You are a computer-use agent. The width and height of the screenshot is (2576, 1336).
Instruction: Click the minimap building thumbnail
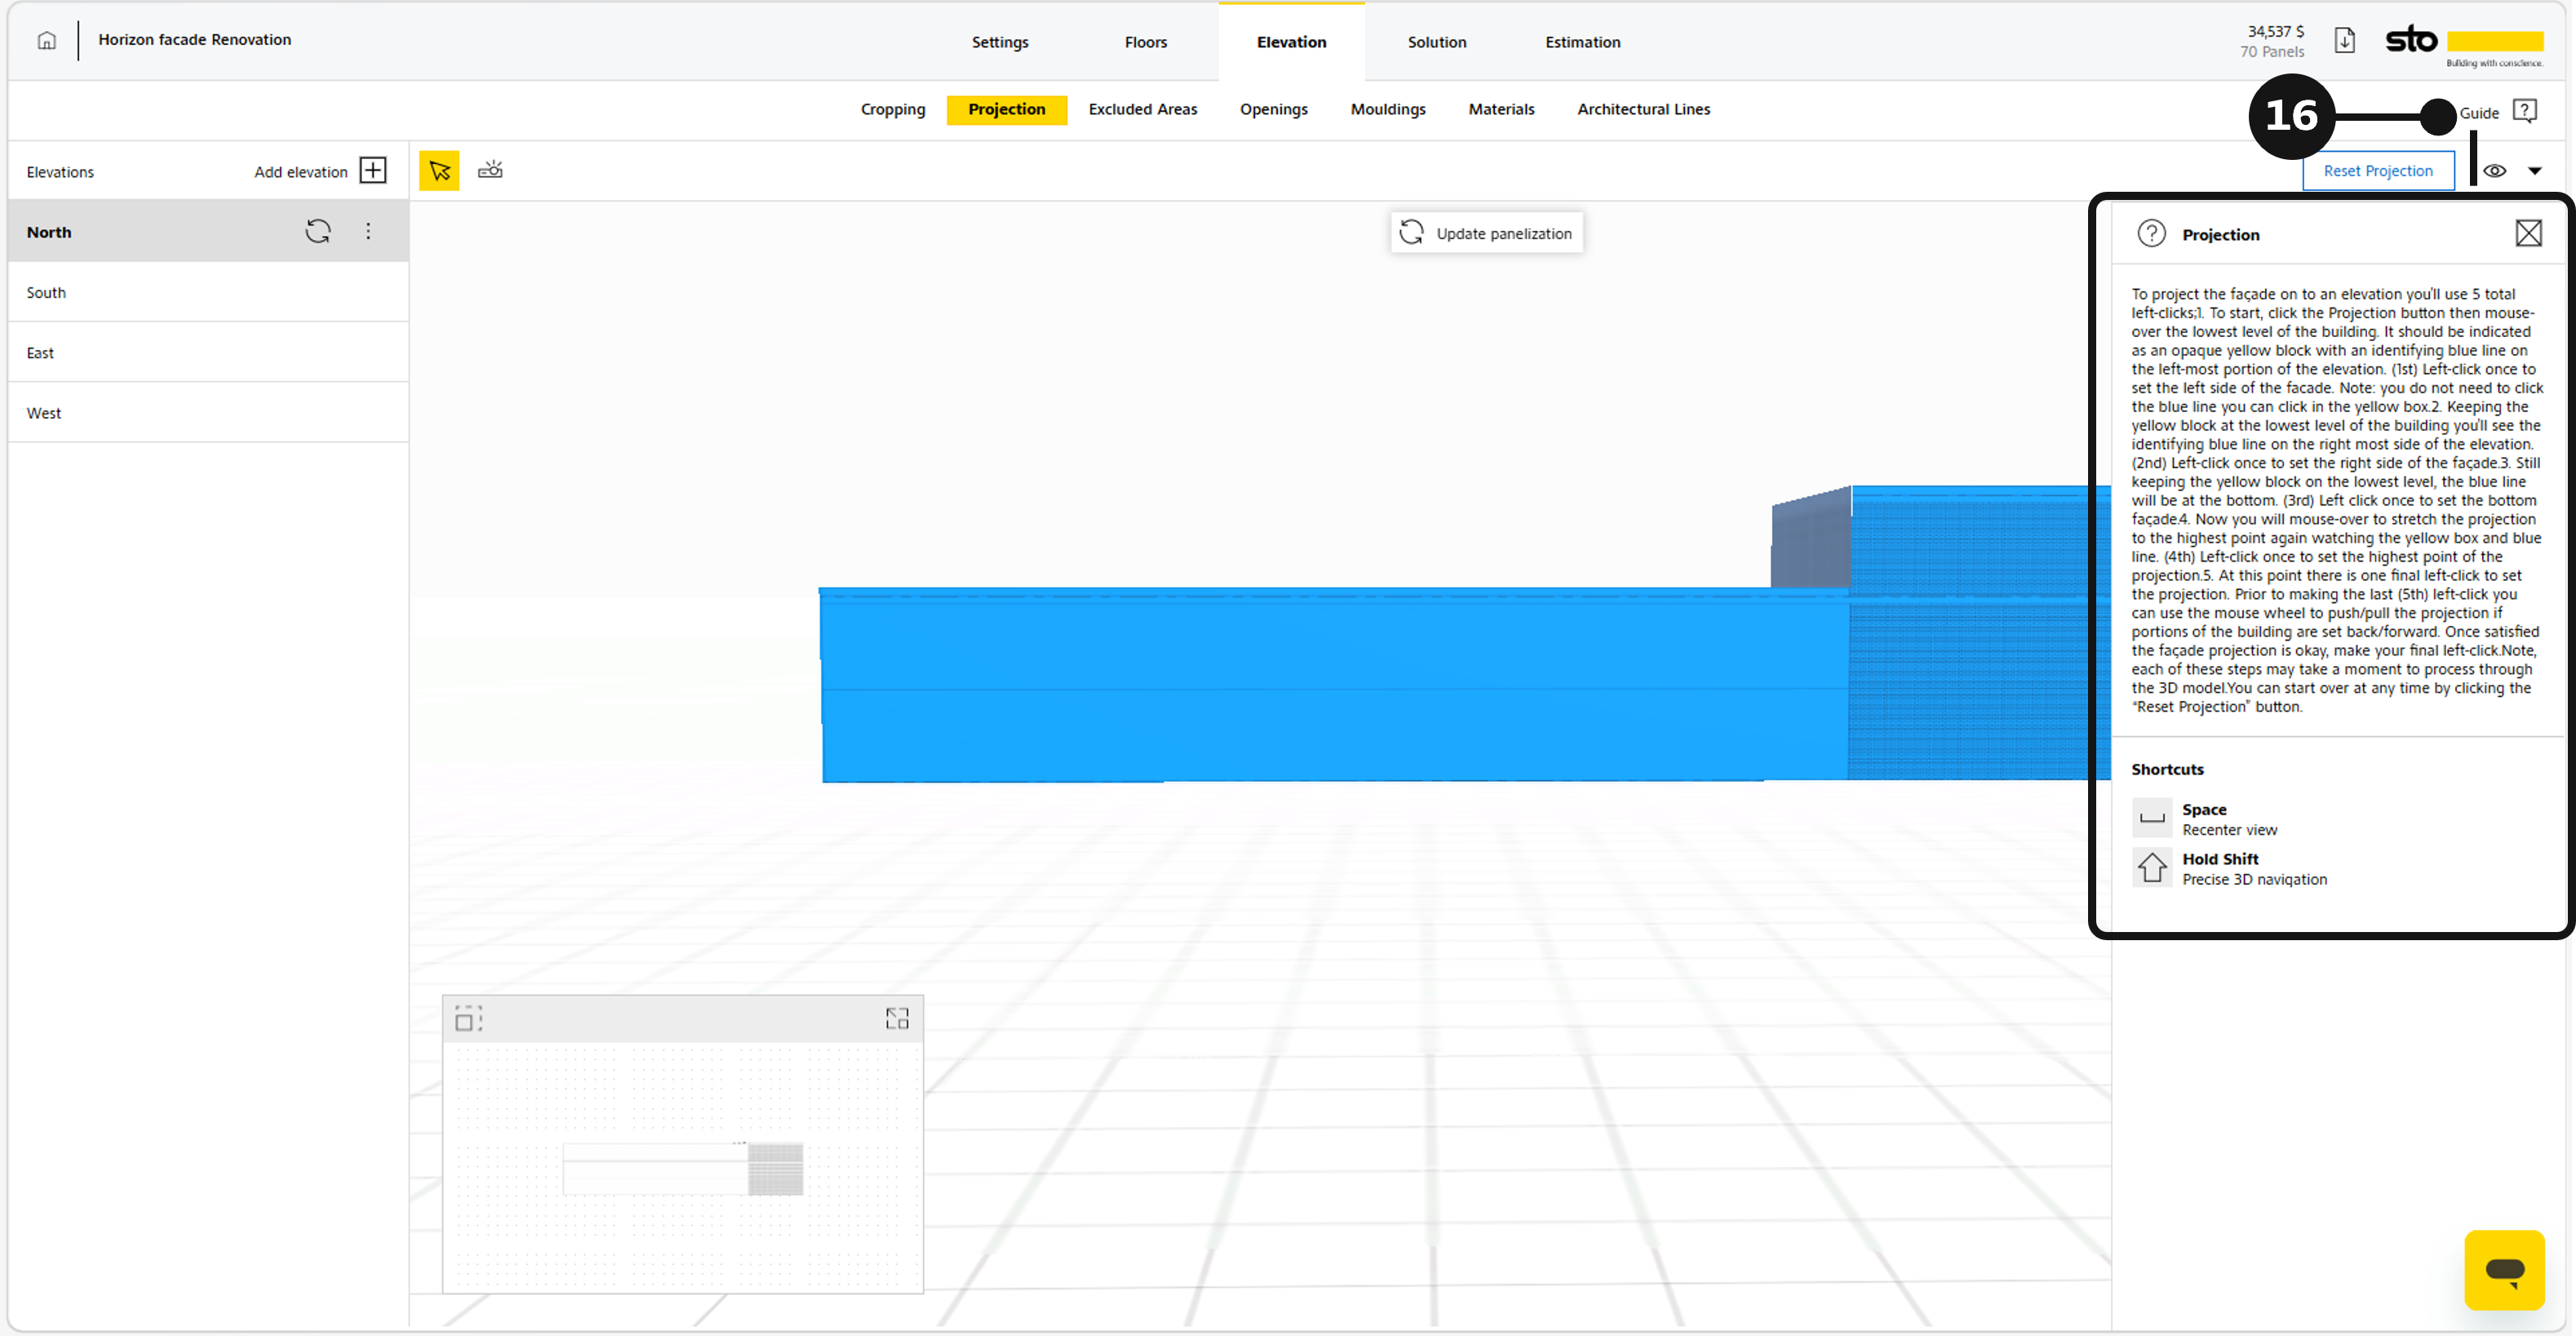point(683,1168)
